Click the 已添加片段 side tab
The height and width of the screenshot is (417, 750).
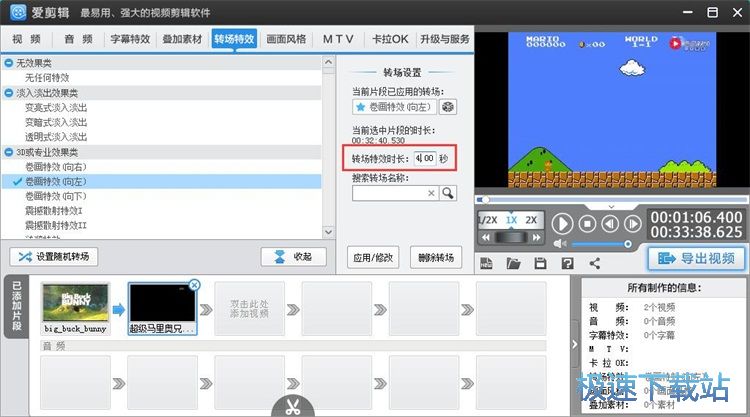17,306
